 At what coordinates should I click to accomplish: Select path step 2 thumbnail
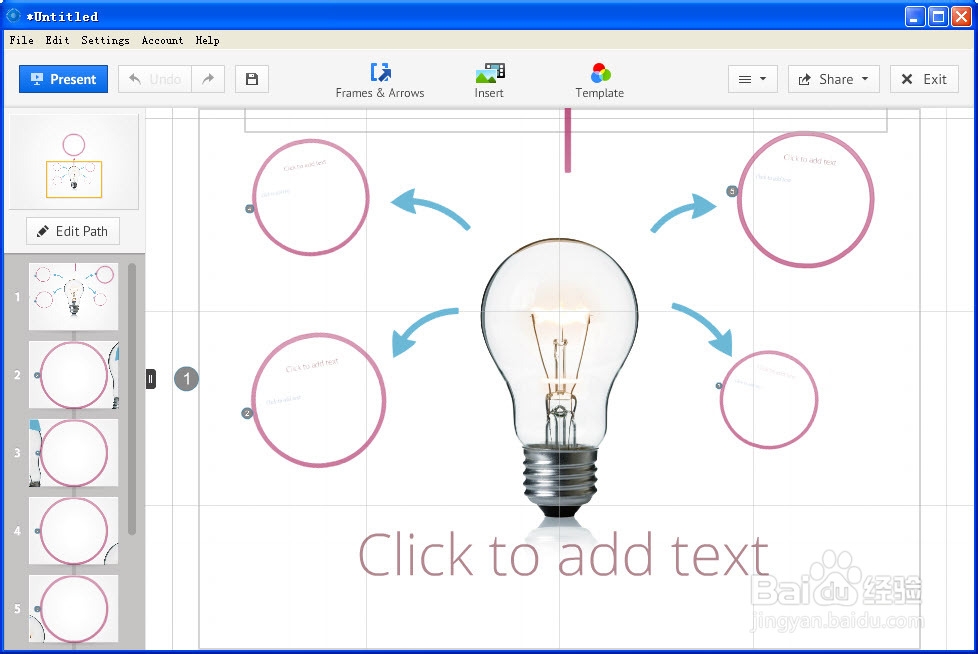pyautogui.click(x=74, y=375)
